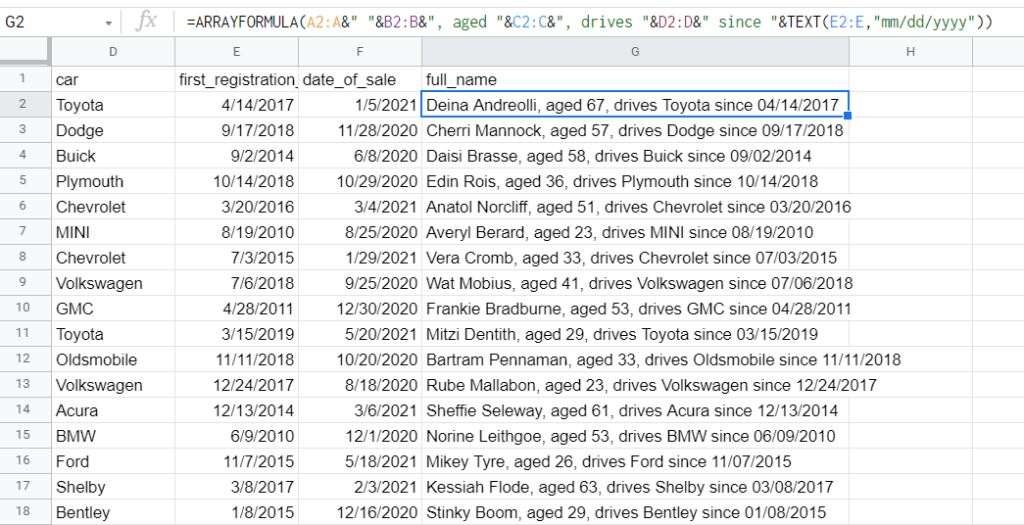This screenshot has width=1024, height=525.
Task: Click sale date 11/28/2020
Action: (x=360, y=130)
